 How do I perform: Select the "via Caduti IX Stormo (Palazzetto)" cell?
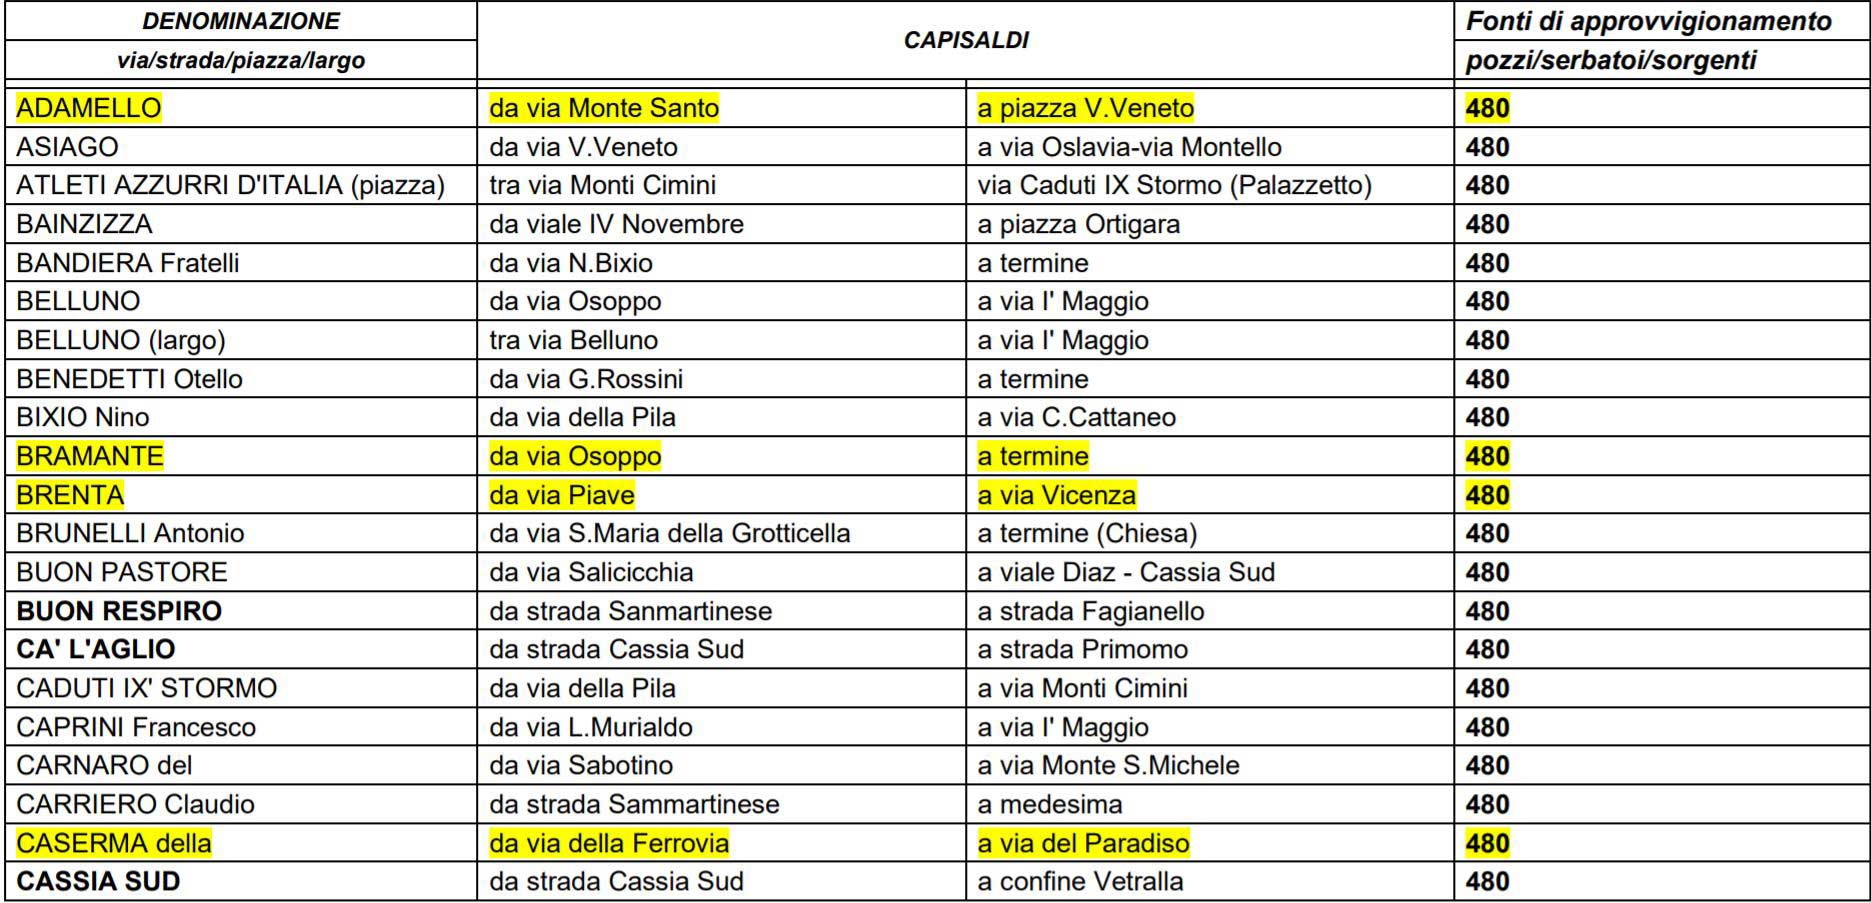pyautogui.click(x=1174, y=185)
